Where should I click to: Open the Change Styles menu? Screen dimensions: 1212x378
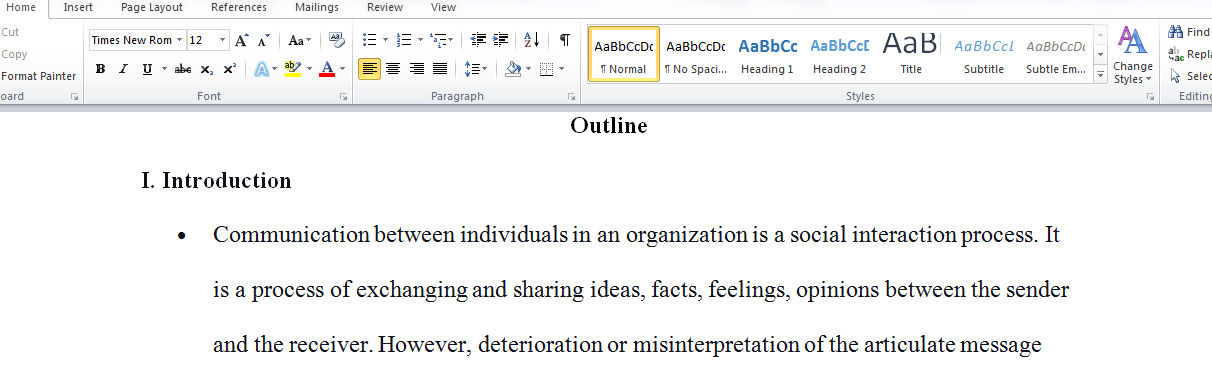pyautogui.click(x=1132, y=55)
